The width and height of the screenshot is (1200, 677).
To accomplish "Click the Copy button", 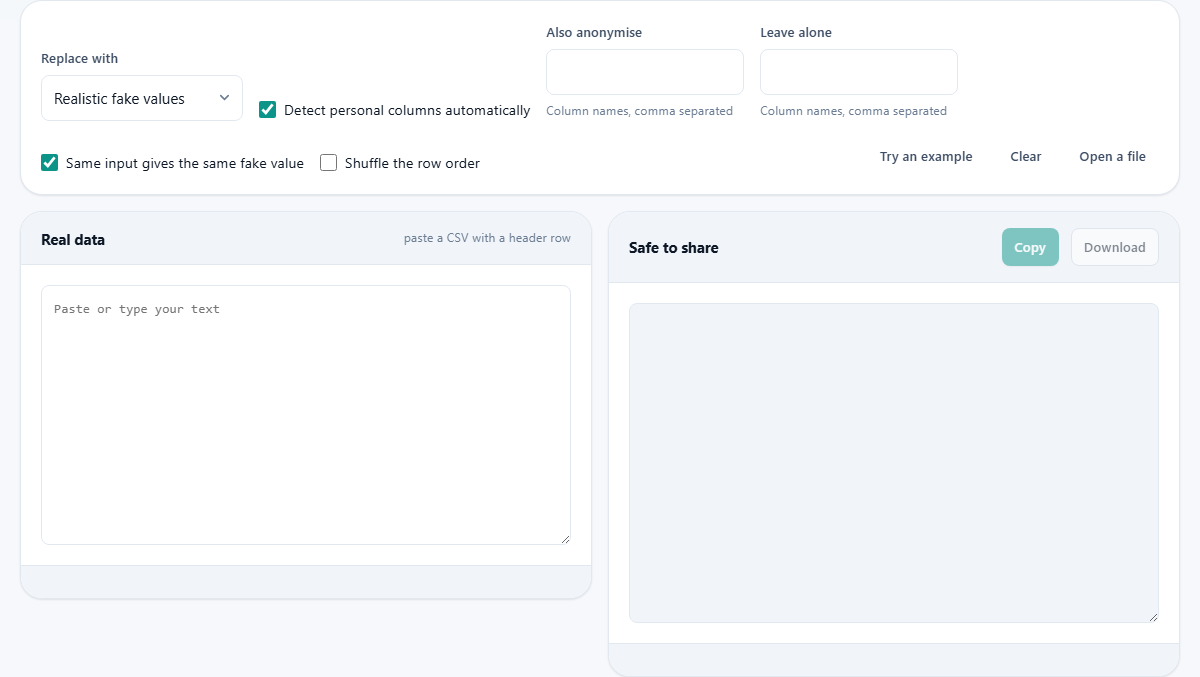I will coord(1030,247).
